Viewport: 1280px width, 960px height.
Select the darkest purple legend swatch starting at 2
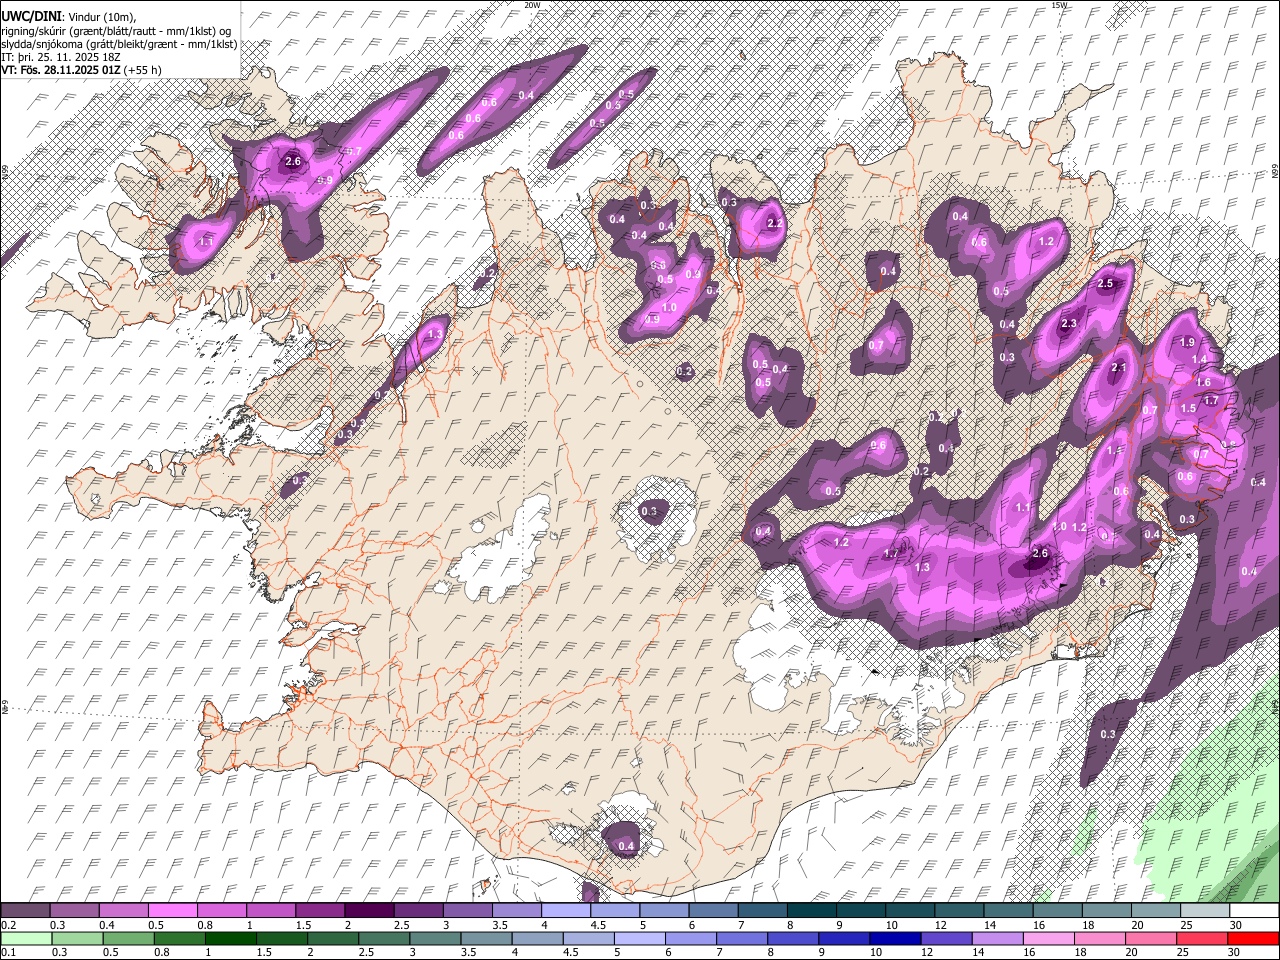(368, 911)
